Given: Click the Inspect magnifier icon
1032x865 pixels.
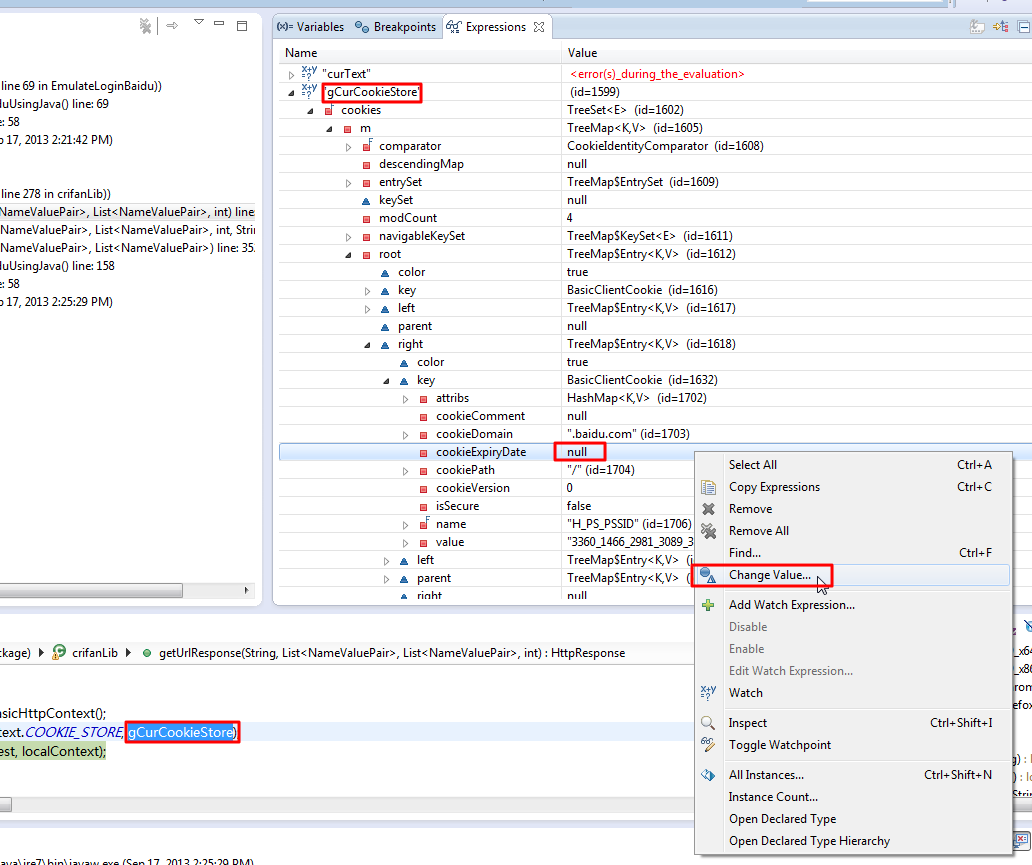Looking at the screenshot, I should pos(708,723).
